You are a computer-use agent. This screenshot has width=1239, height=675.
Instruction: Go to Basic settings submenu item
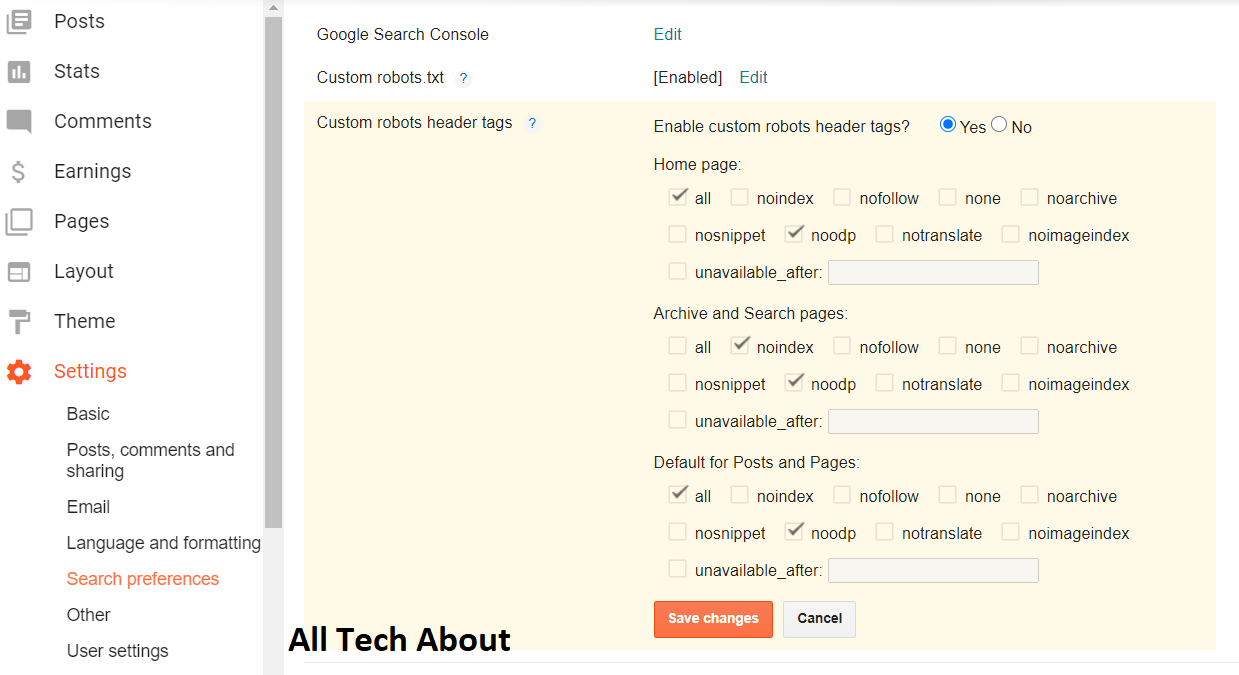coord(88,414)
